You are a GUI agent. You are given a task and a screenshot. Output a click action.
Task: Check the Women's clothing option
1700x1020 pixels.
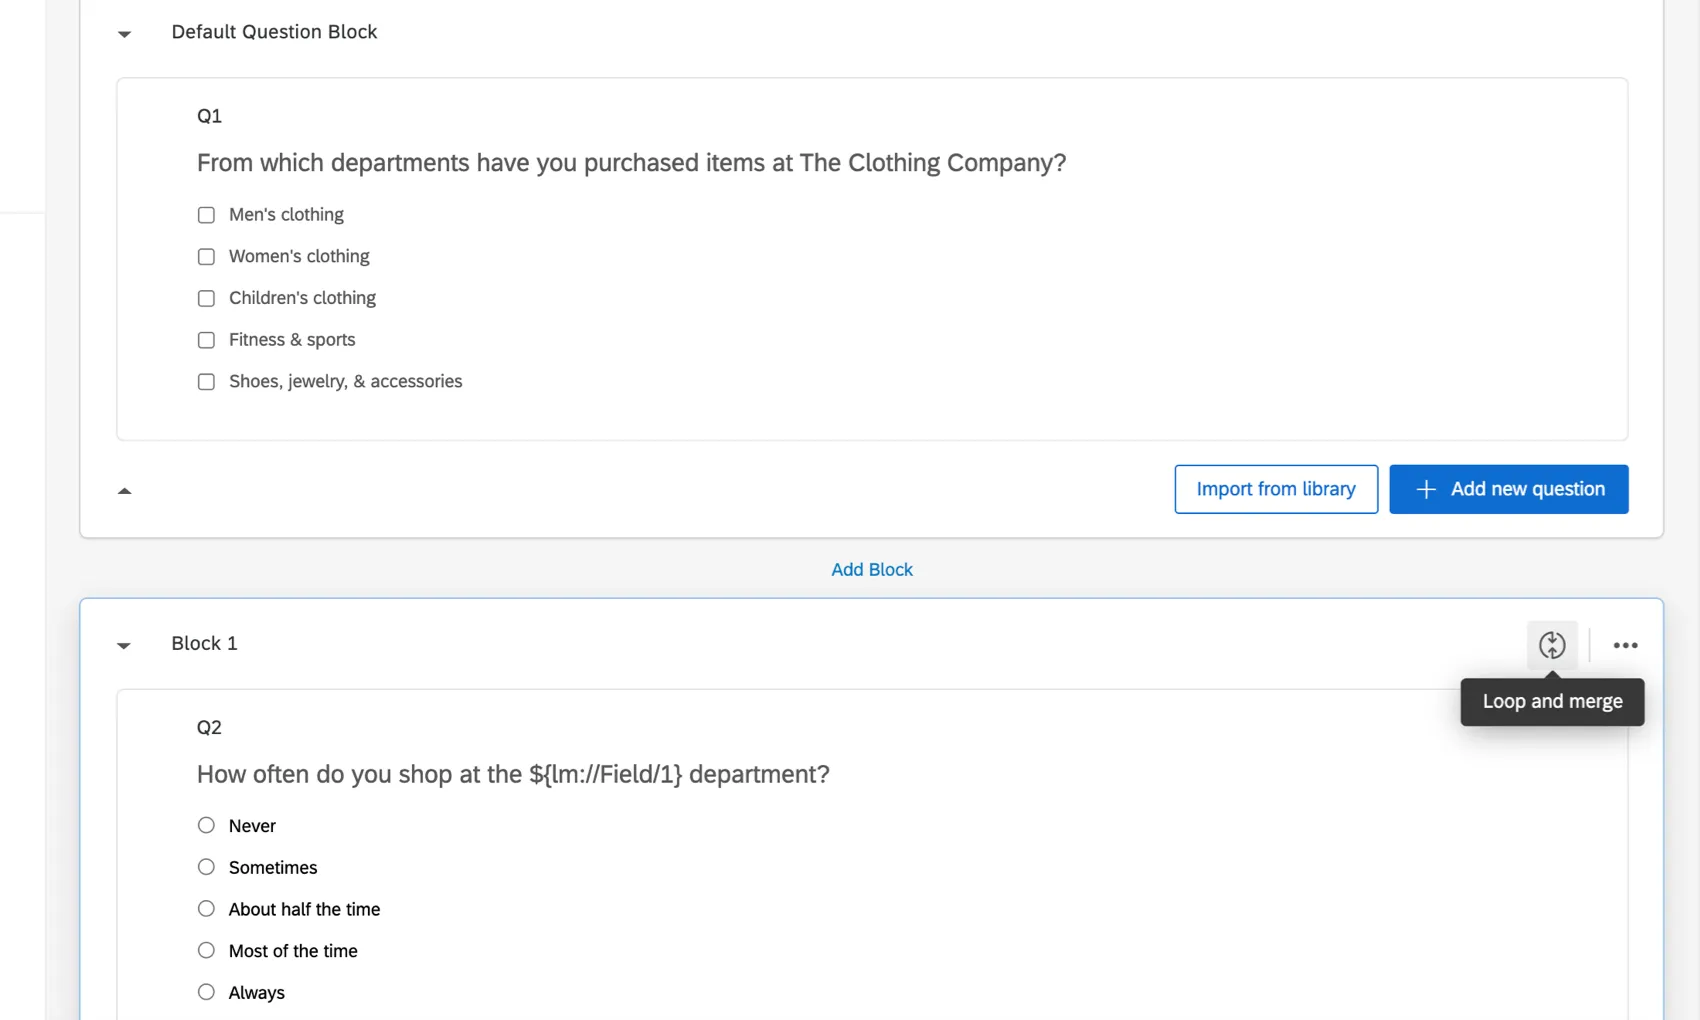(206, 256)
